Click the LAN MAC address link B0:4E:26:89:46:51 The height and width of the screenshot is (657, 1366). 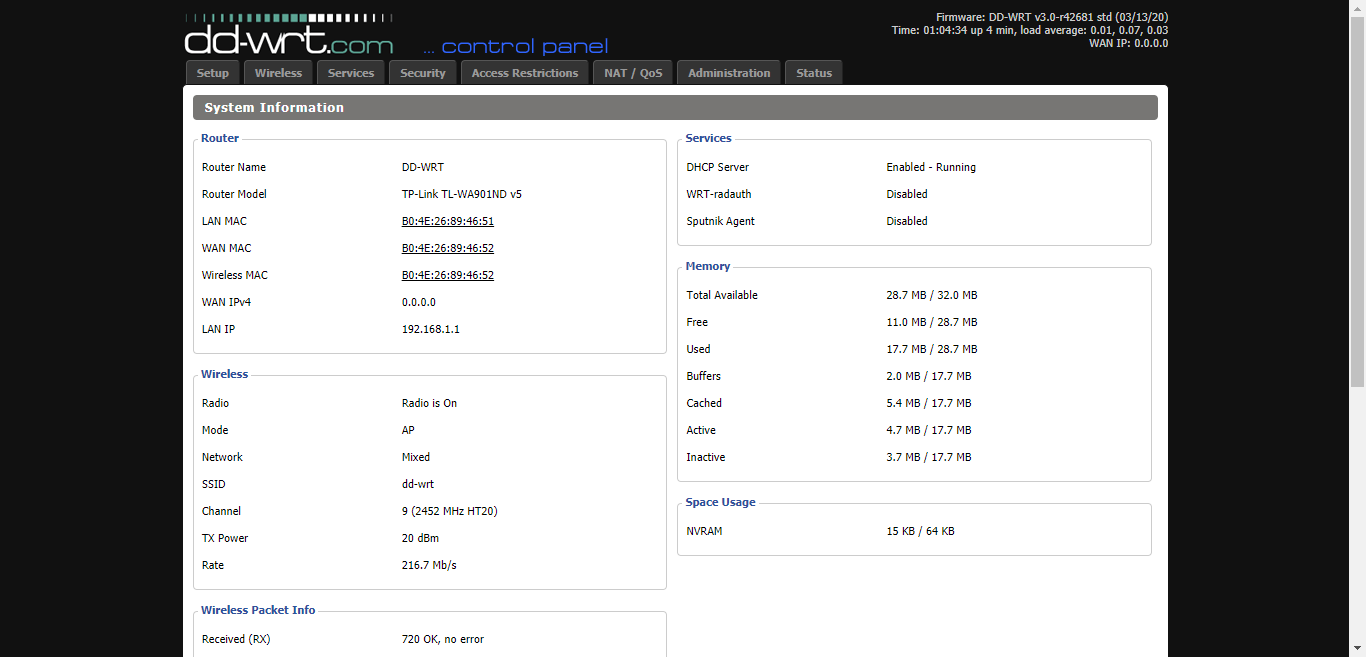coord(448,221)
